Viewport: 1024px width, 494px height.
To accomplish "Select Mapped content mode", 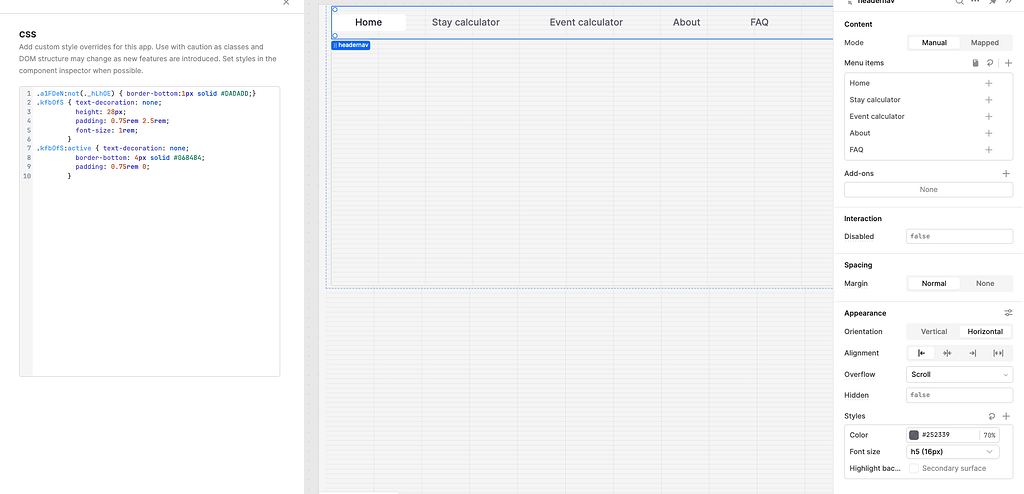I will 985,42.
